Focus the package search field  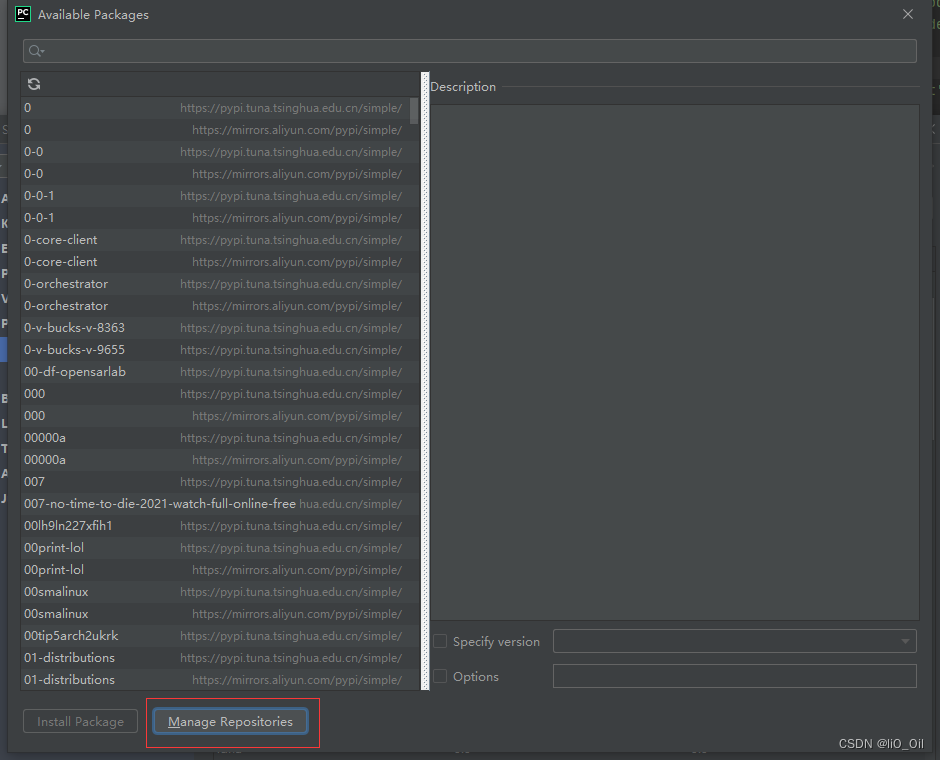pyautogui.click(x=469, y=51)
